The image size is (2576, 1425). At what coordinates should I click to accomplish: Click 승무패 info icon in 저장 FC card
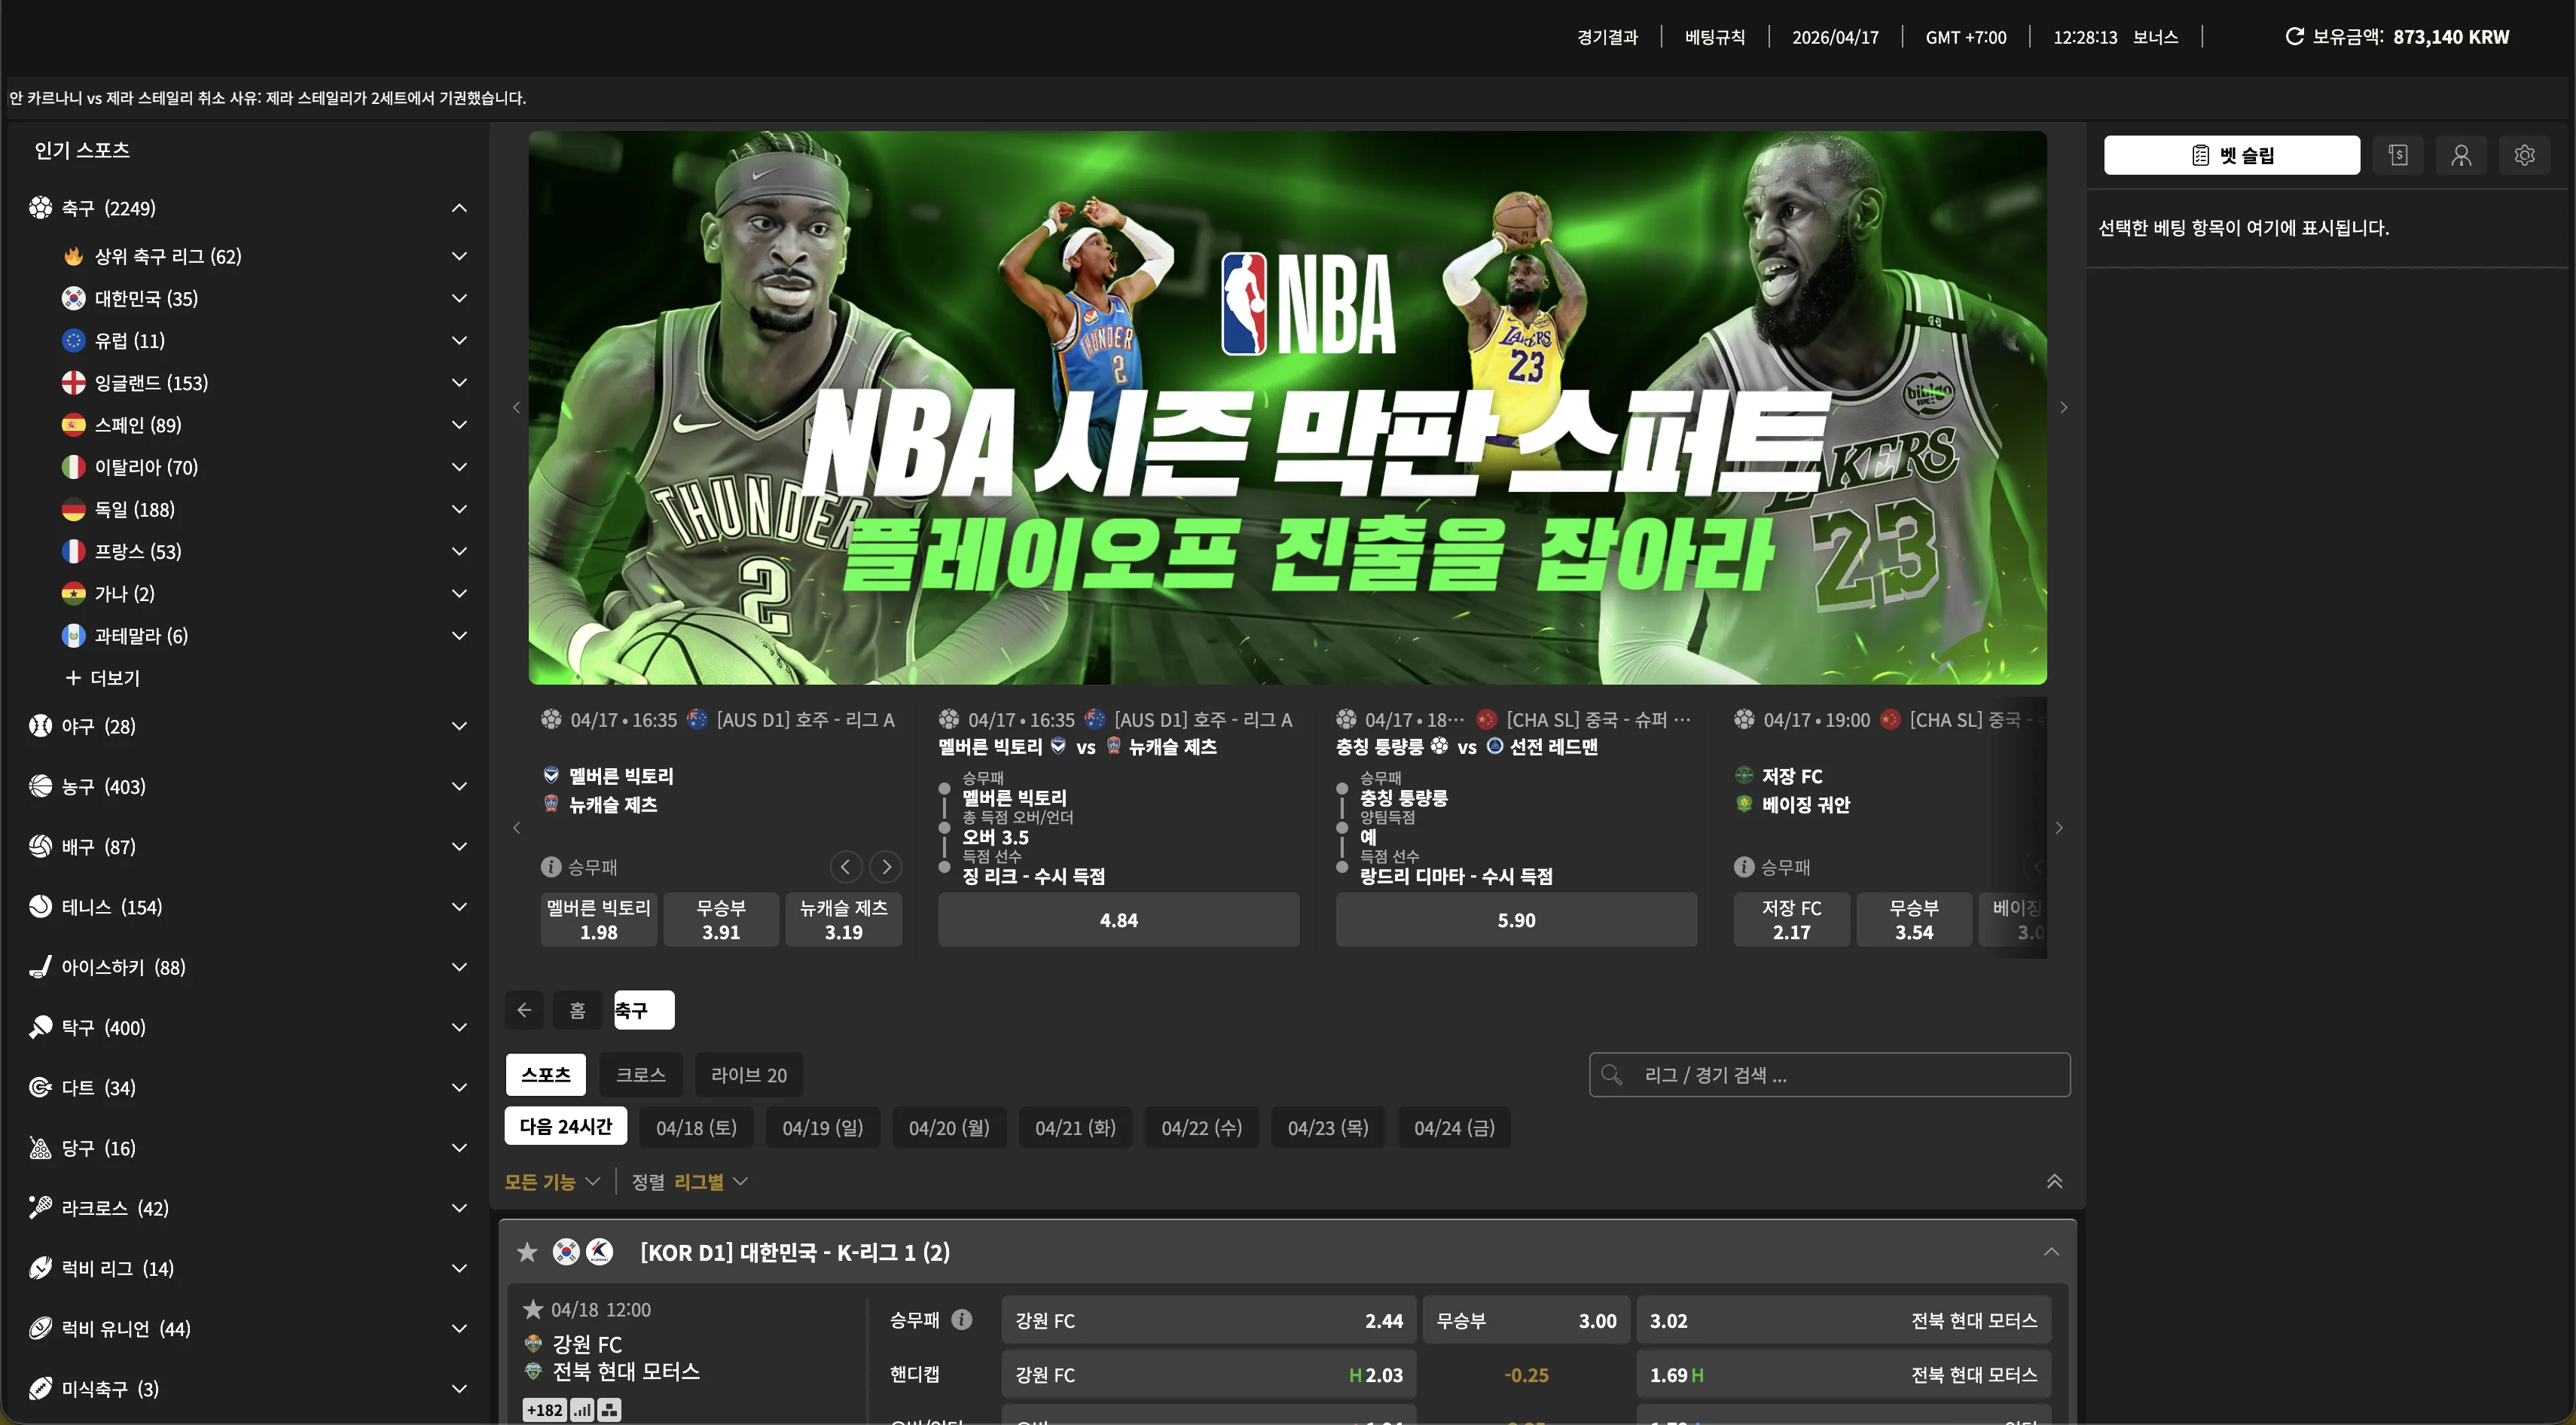point(1744,867)
